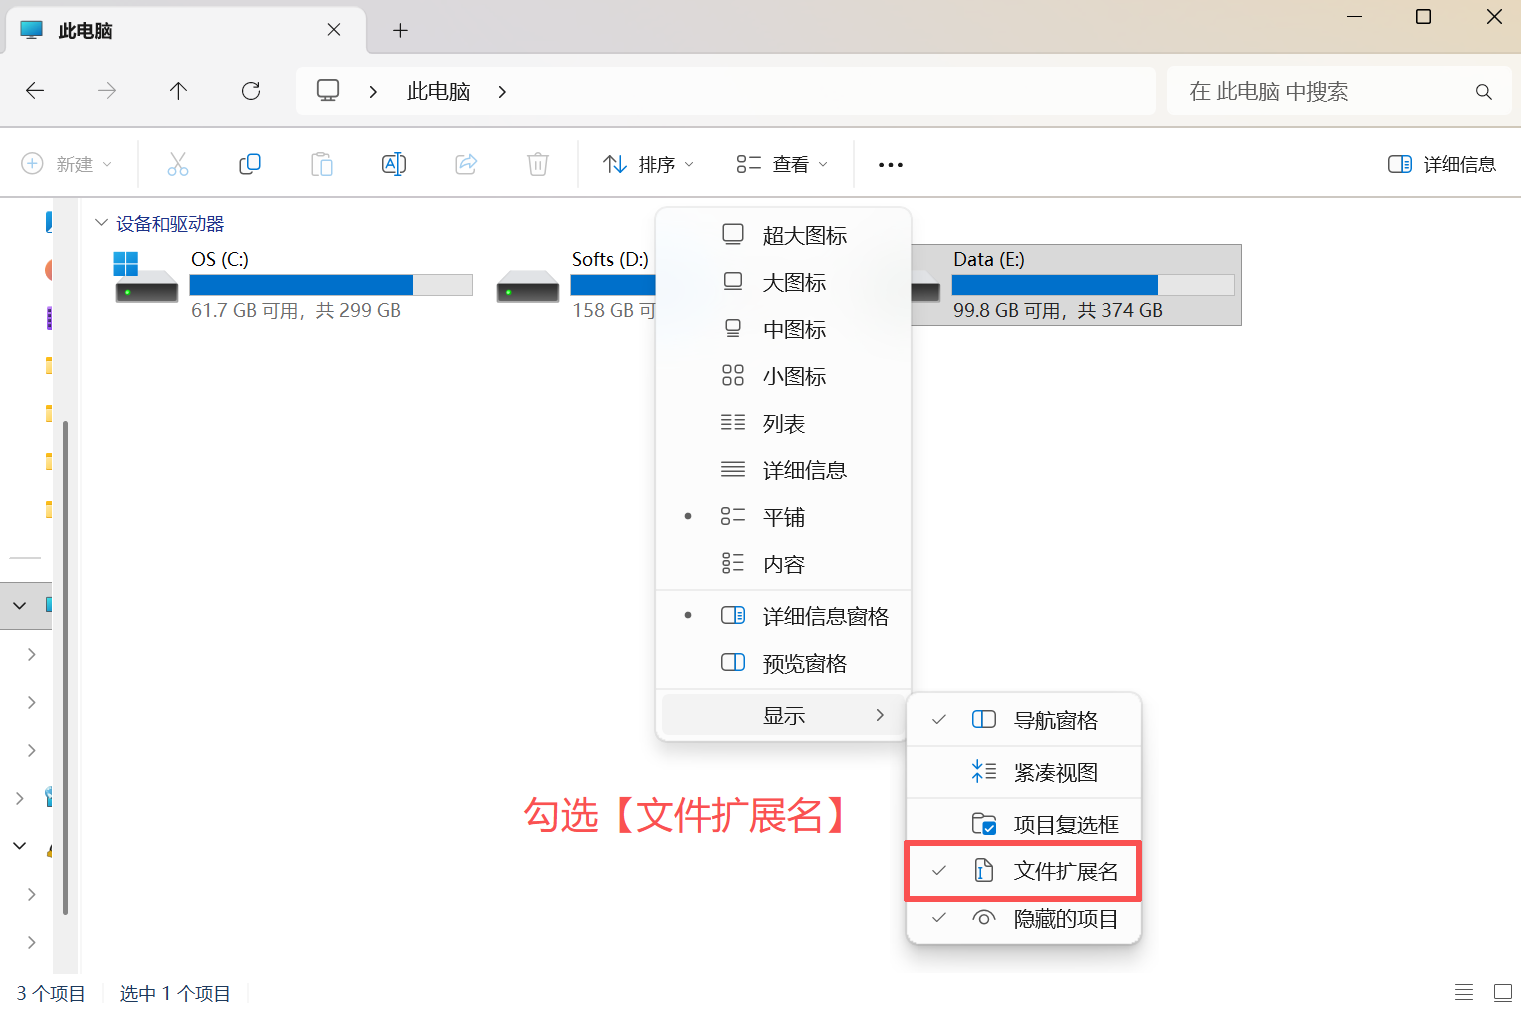Click the Copy icon in the toolbar
This screenshot has height=1009, width=1521.
(249, 163)
